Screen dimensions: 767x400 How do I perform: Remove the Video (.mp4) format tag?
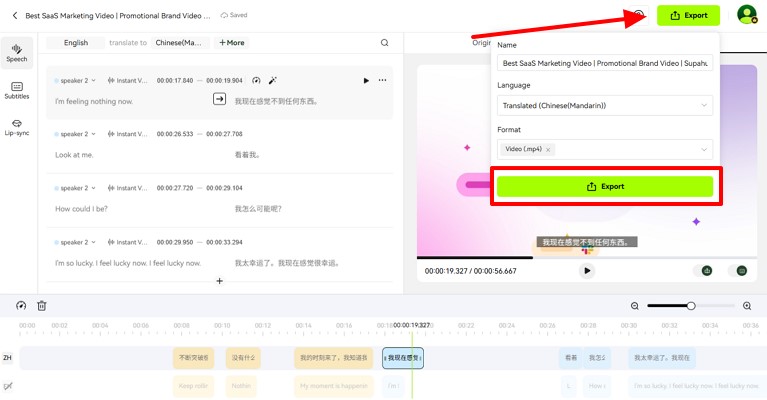tap(548, 150)
